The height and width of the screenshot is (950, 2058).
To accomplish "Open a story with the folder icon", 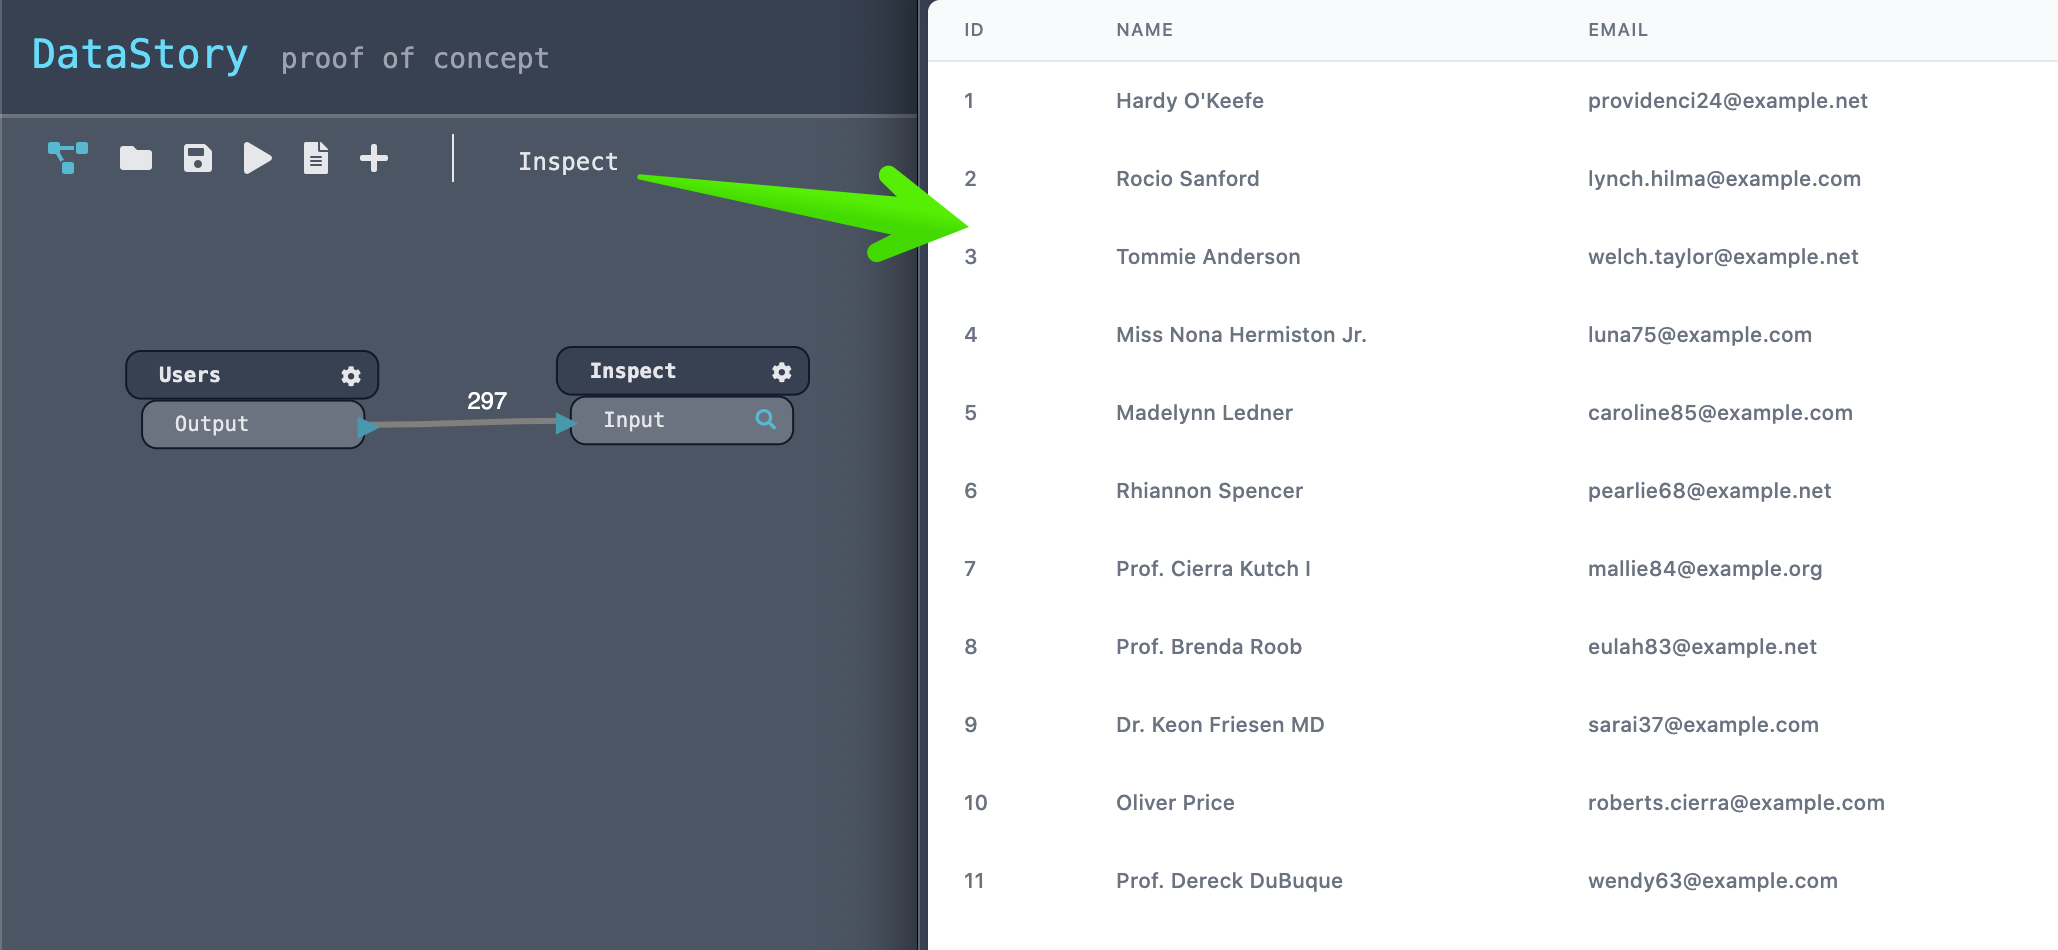I will (x=136, y=158).
